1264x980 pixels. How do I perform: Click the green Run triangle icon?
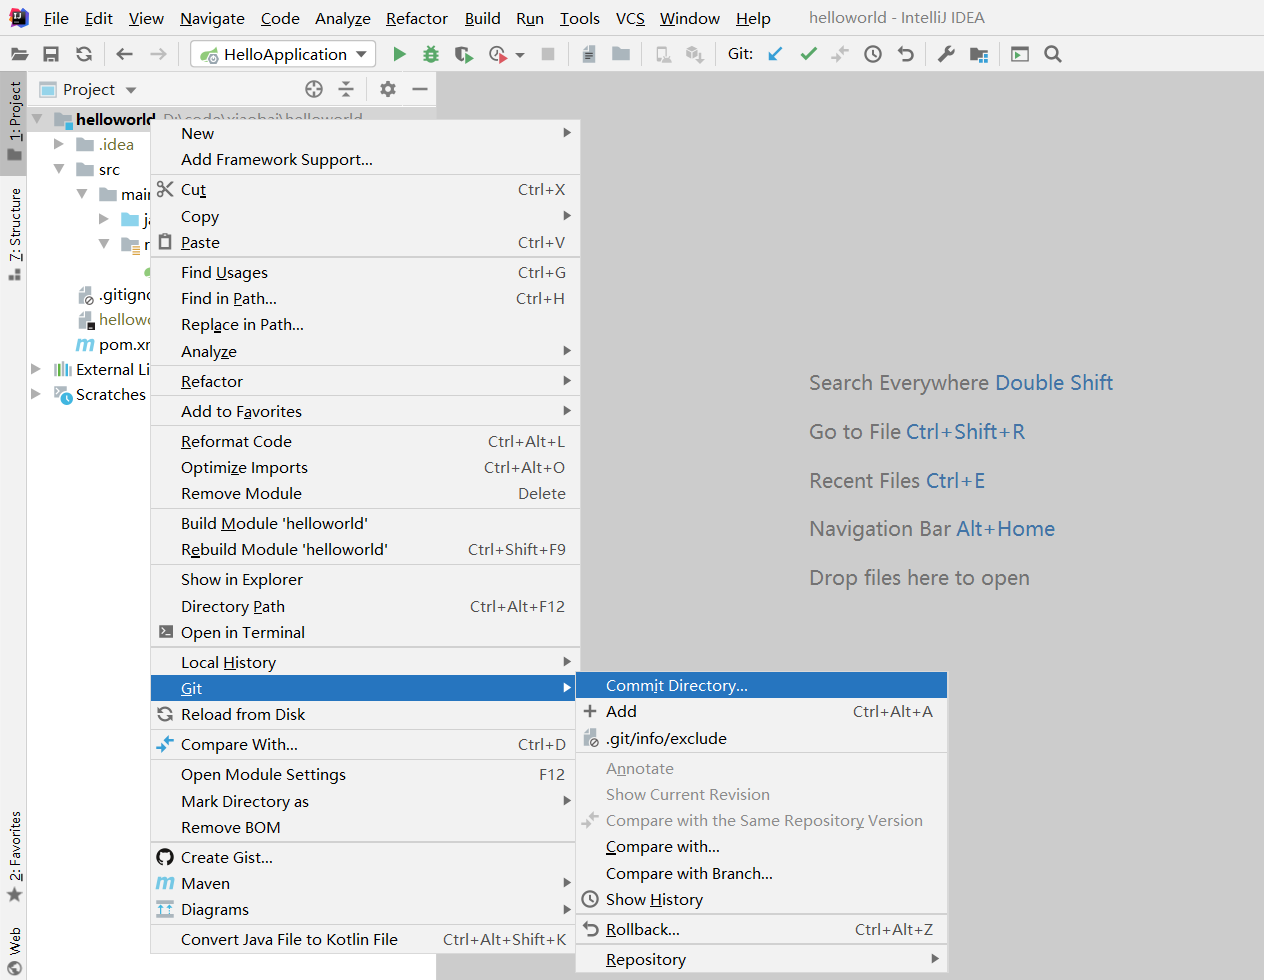399,54
